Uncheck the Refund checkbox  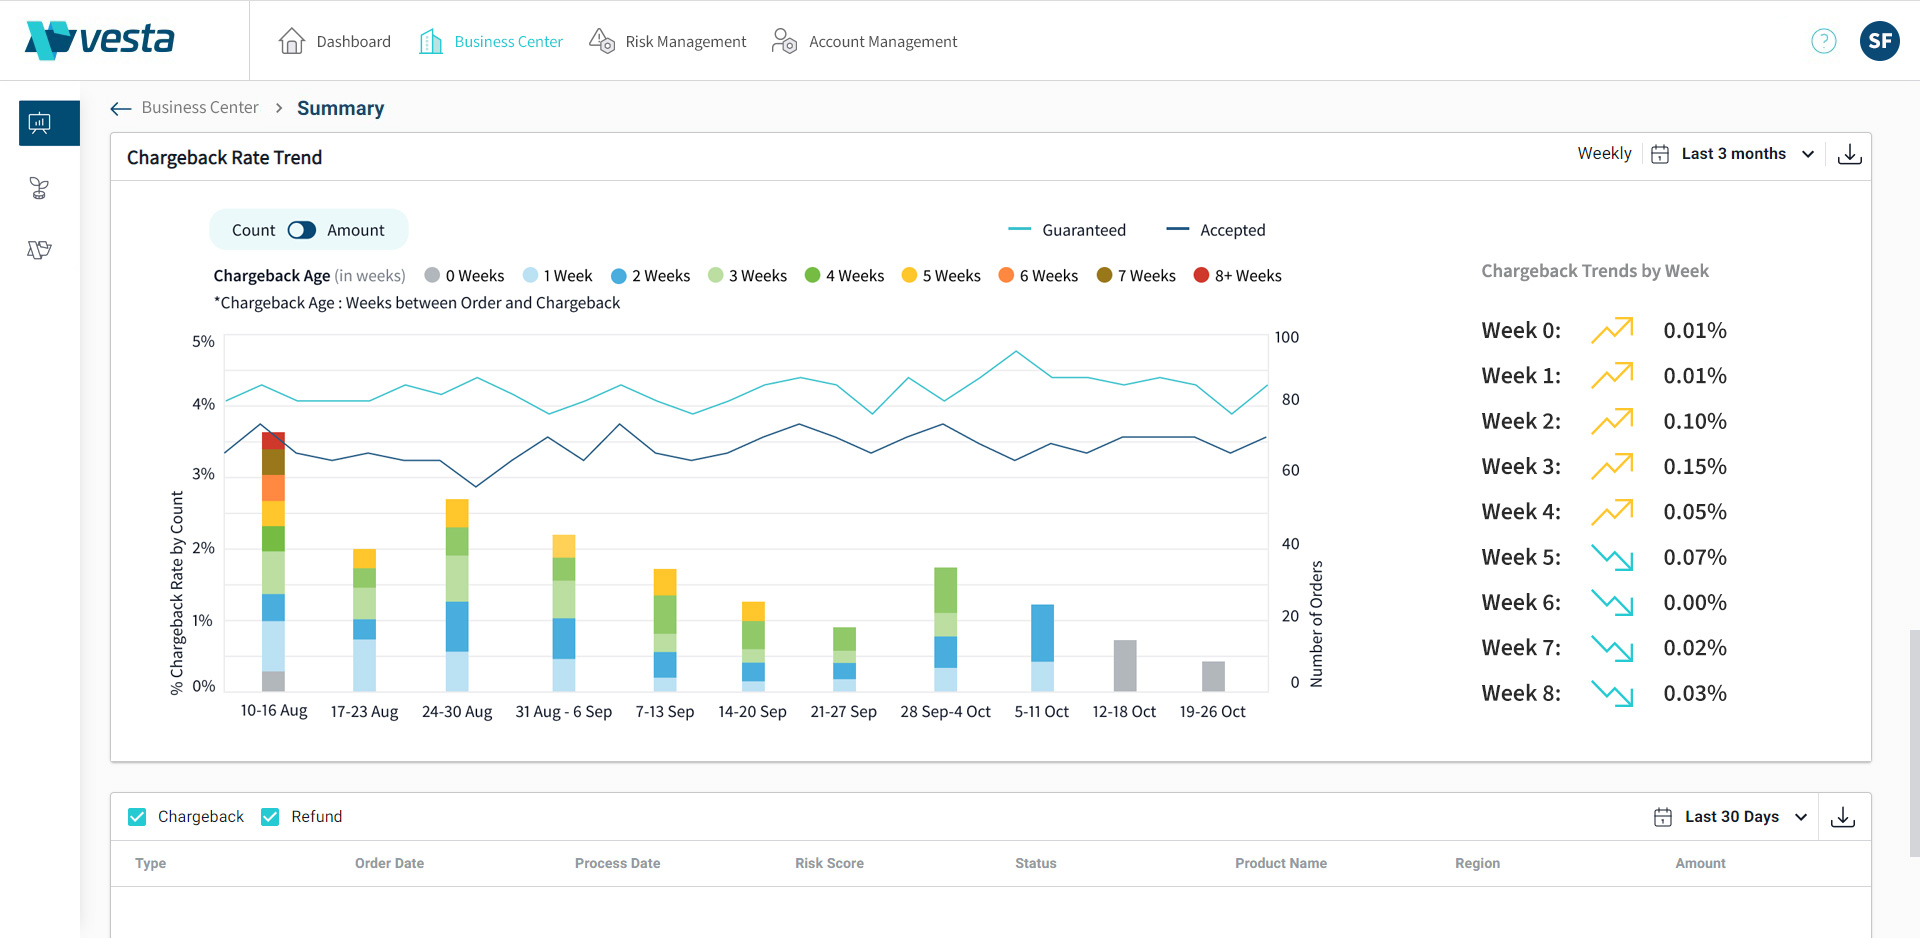(x=270, y=817)
